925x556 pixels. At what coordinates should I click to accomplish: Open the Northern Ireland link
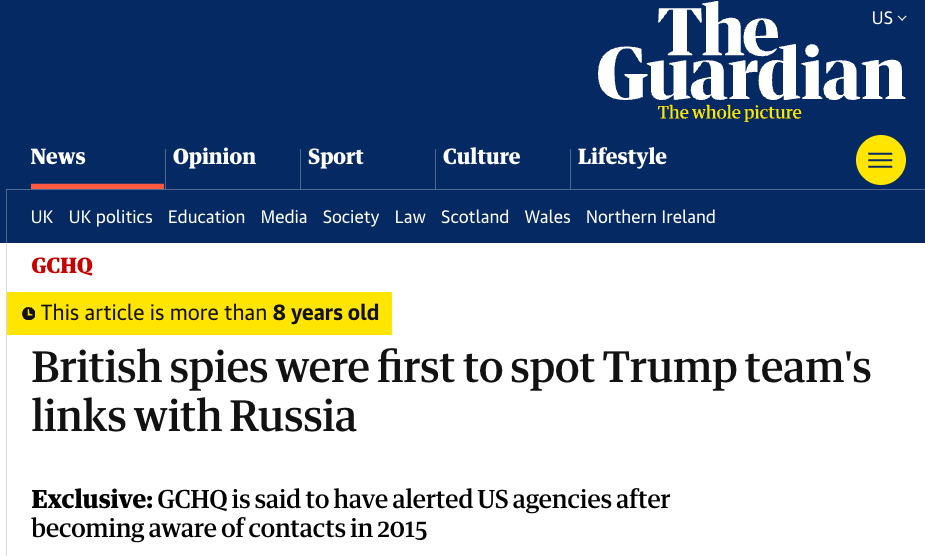[650, 217]
